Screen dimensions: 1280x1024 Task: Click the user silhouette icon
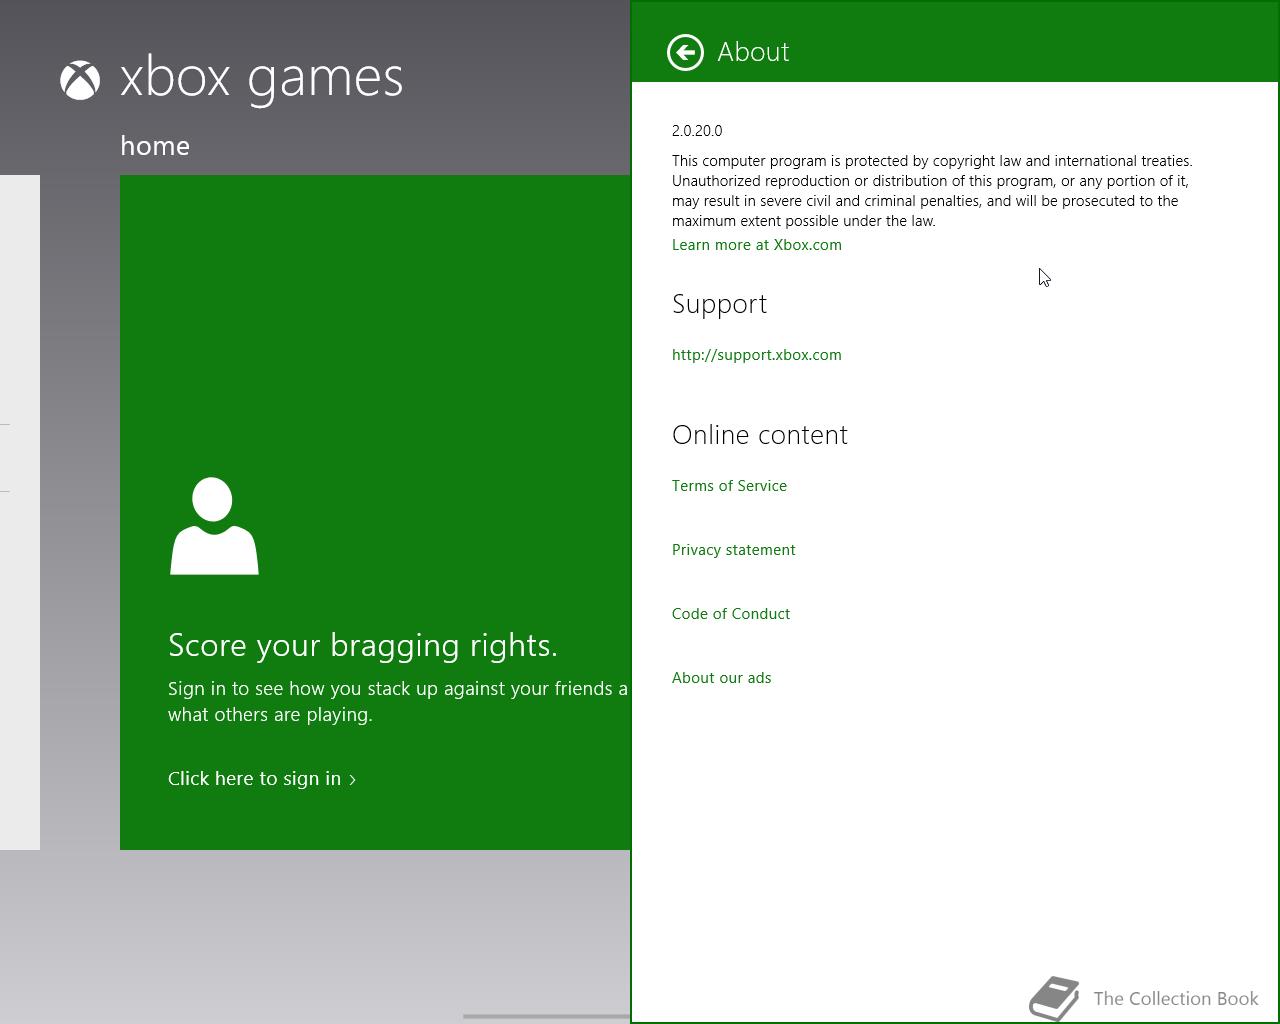pyautogui.click(x=214, y=526)
